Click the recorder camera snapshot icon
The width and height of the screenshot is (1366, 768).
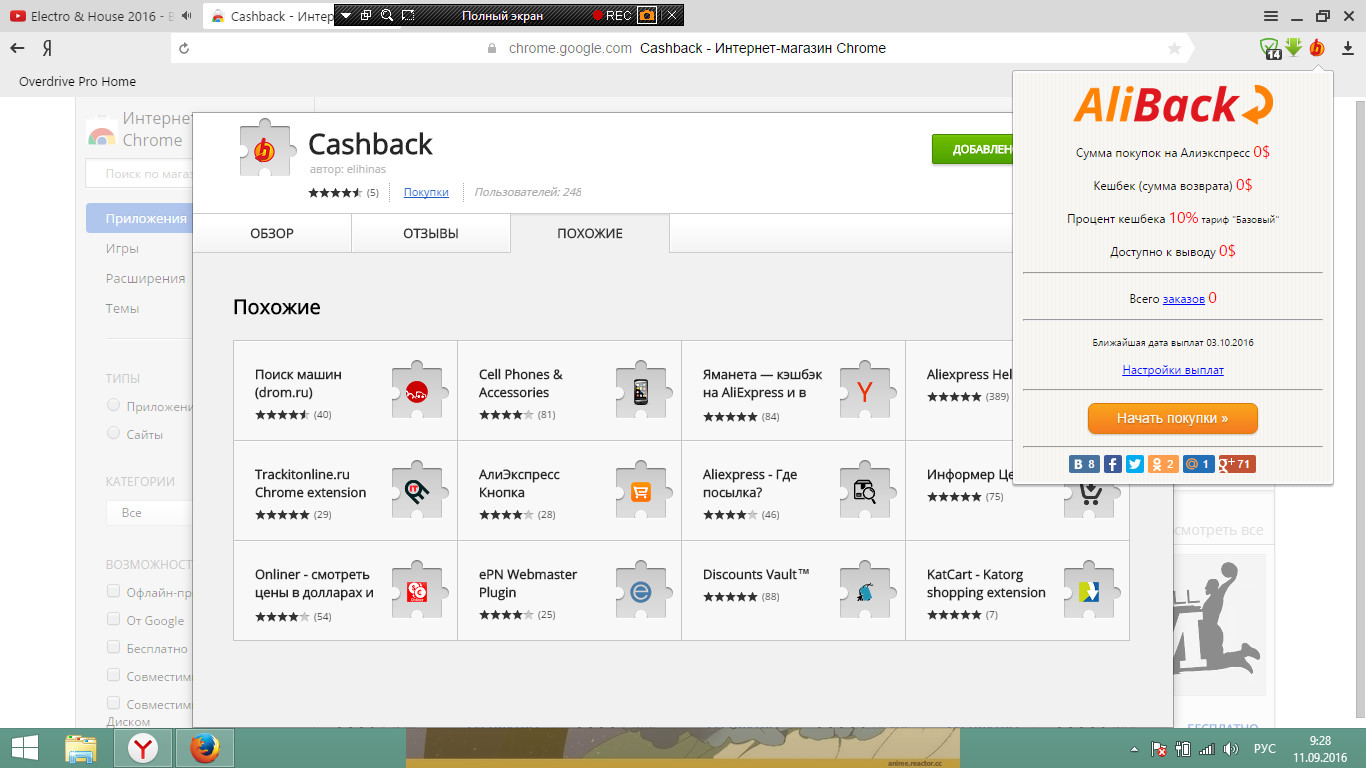click(647, 16)
